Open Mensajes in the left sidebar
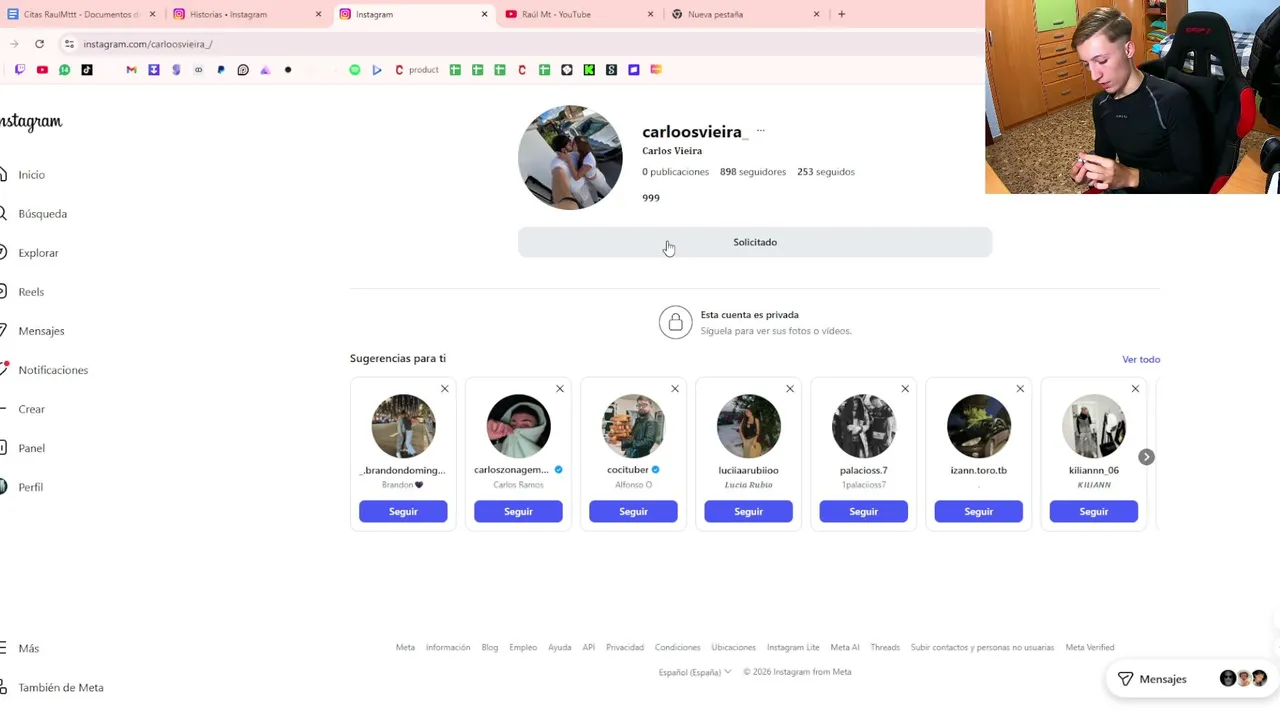 (x=32, y=331)
